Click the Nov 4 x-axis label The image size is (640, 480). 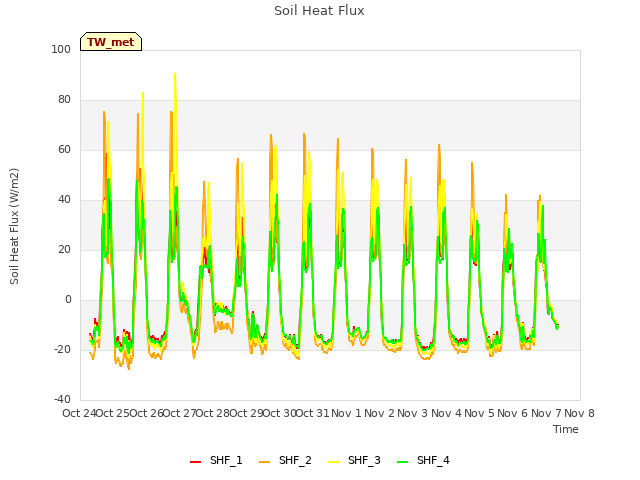click(x=446, y=413)
